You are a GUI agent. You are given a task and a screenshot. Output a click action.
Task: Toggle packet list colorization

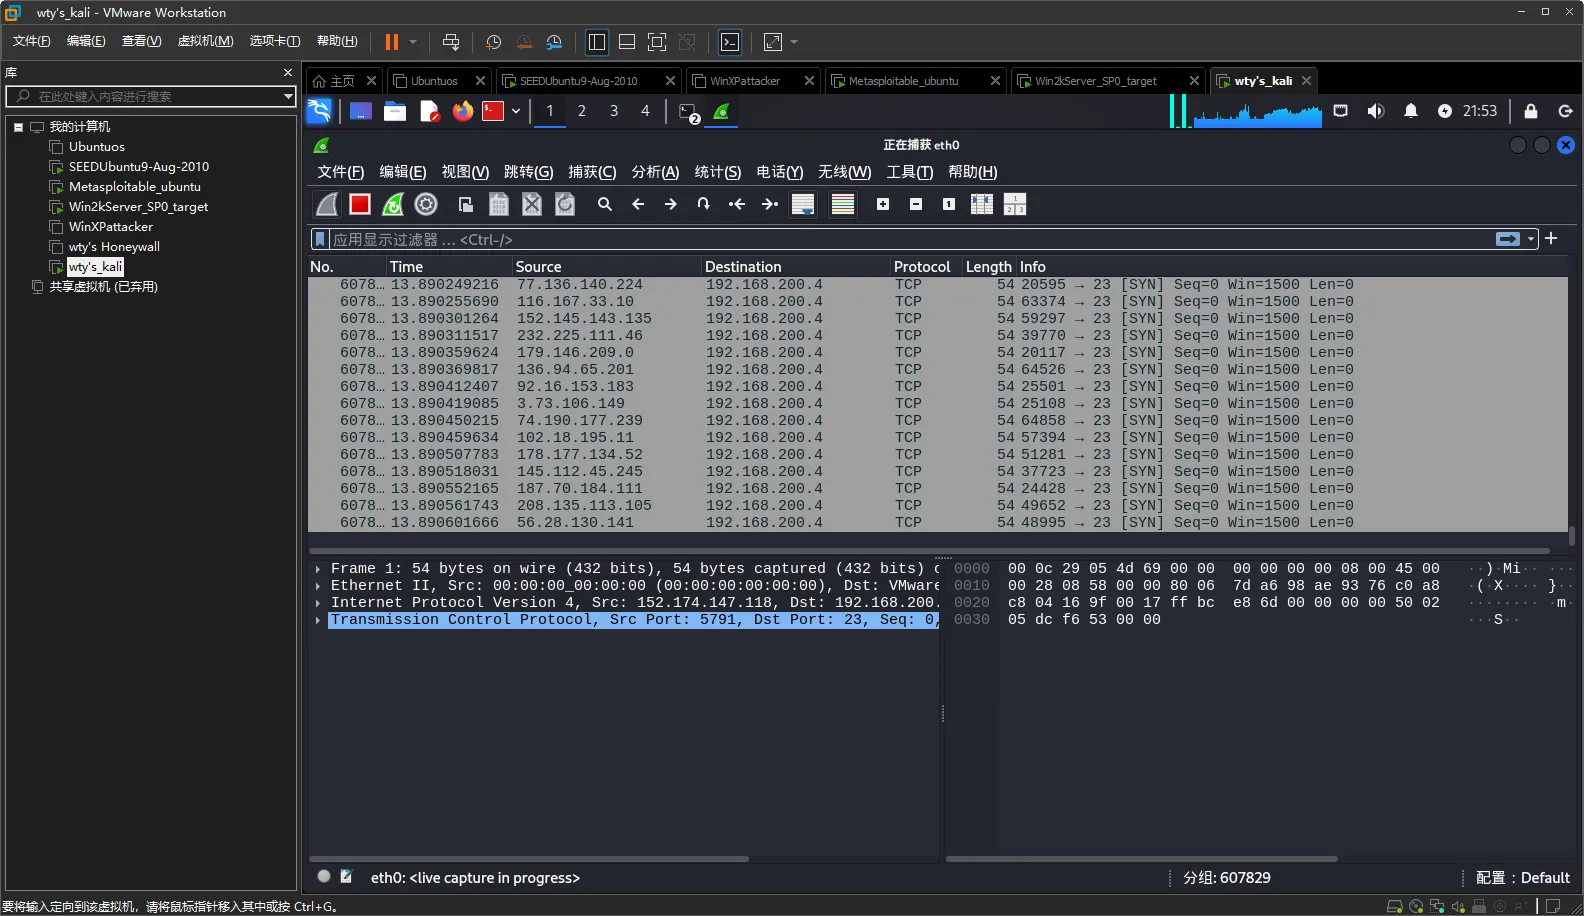(x=843, y=204)
